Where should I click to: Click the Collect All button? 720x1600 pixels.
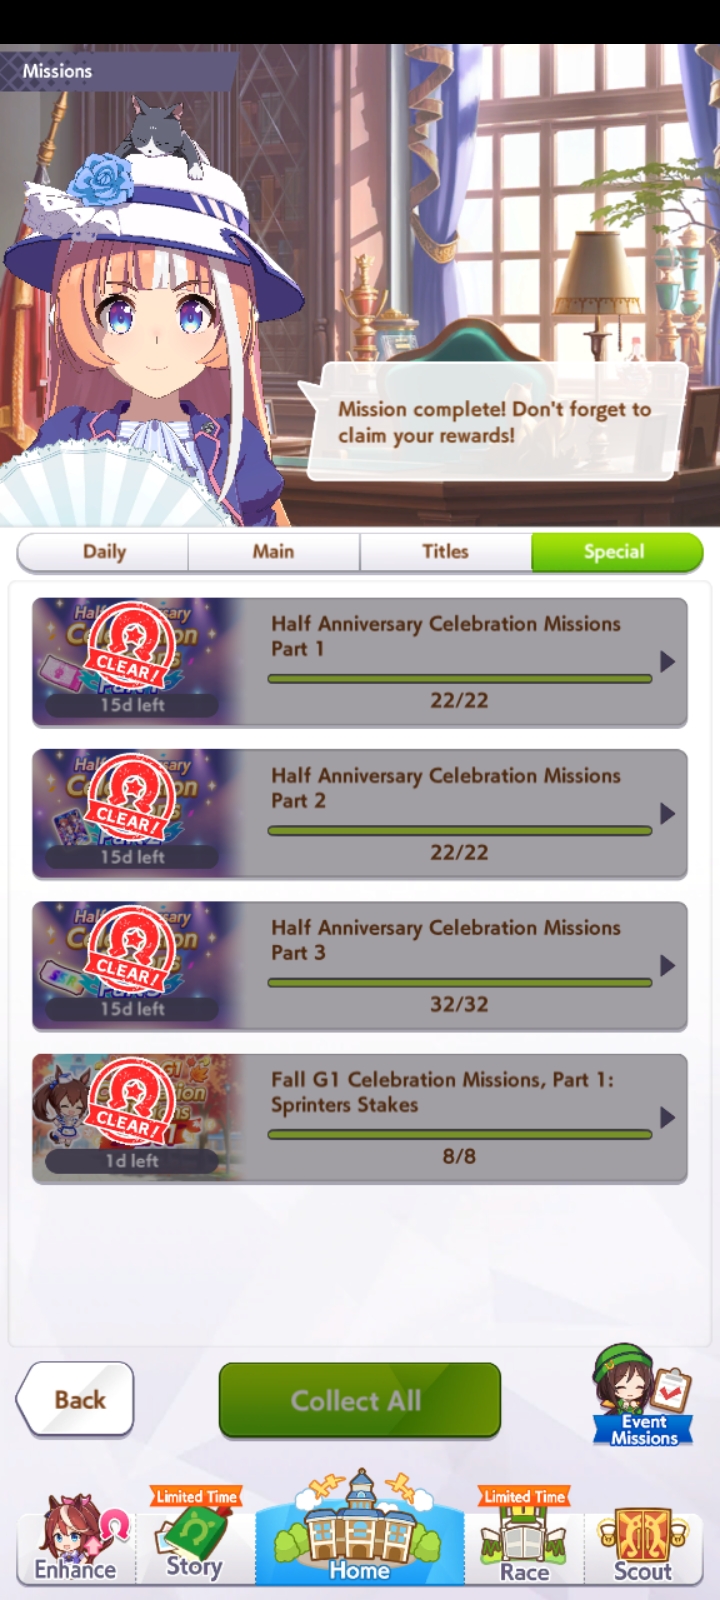(x=359, y=1400)
